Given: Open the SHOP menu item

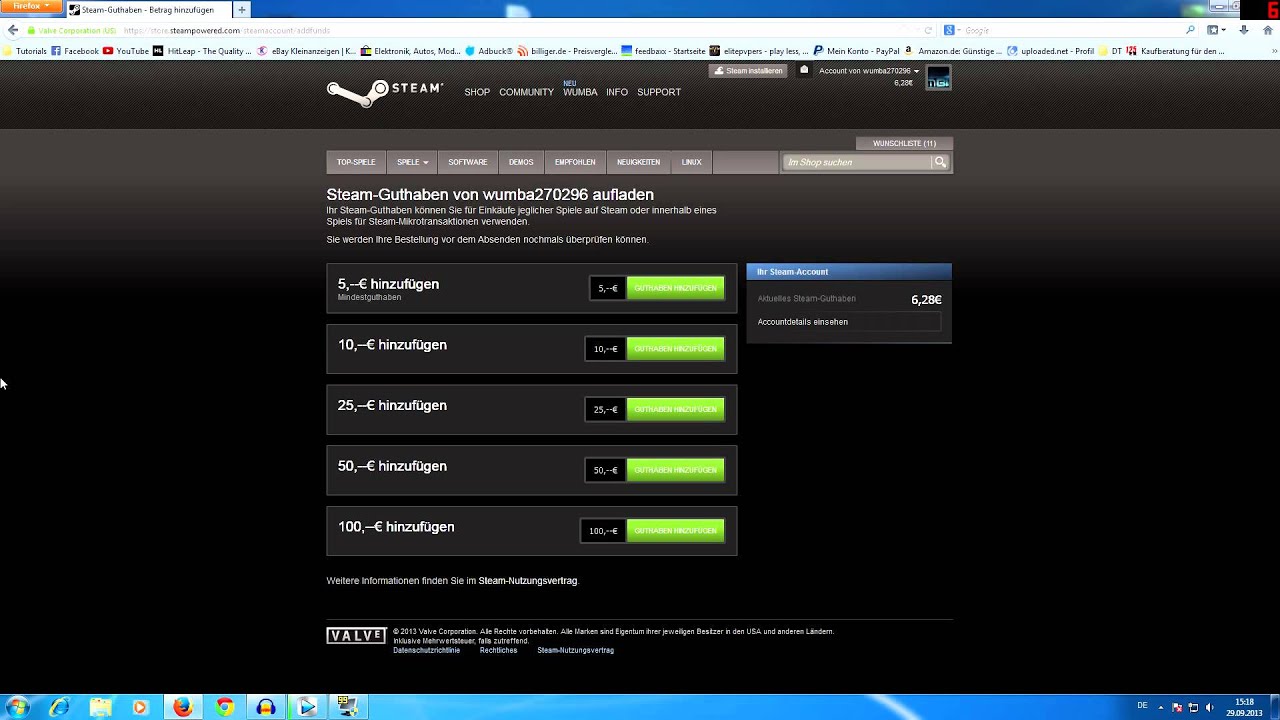Looking at the screenshot, I should (477, 92).
